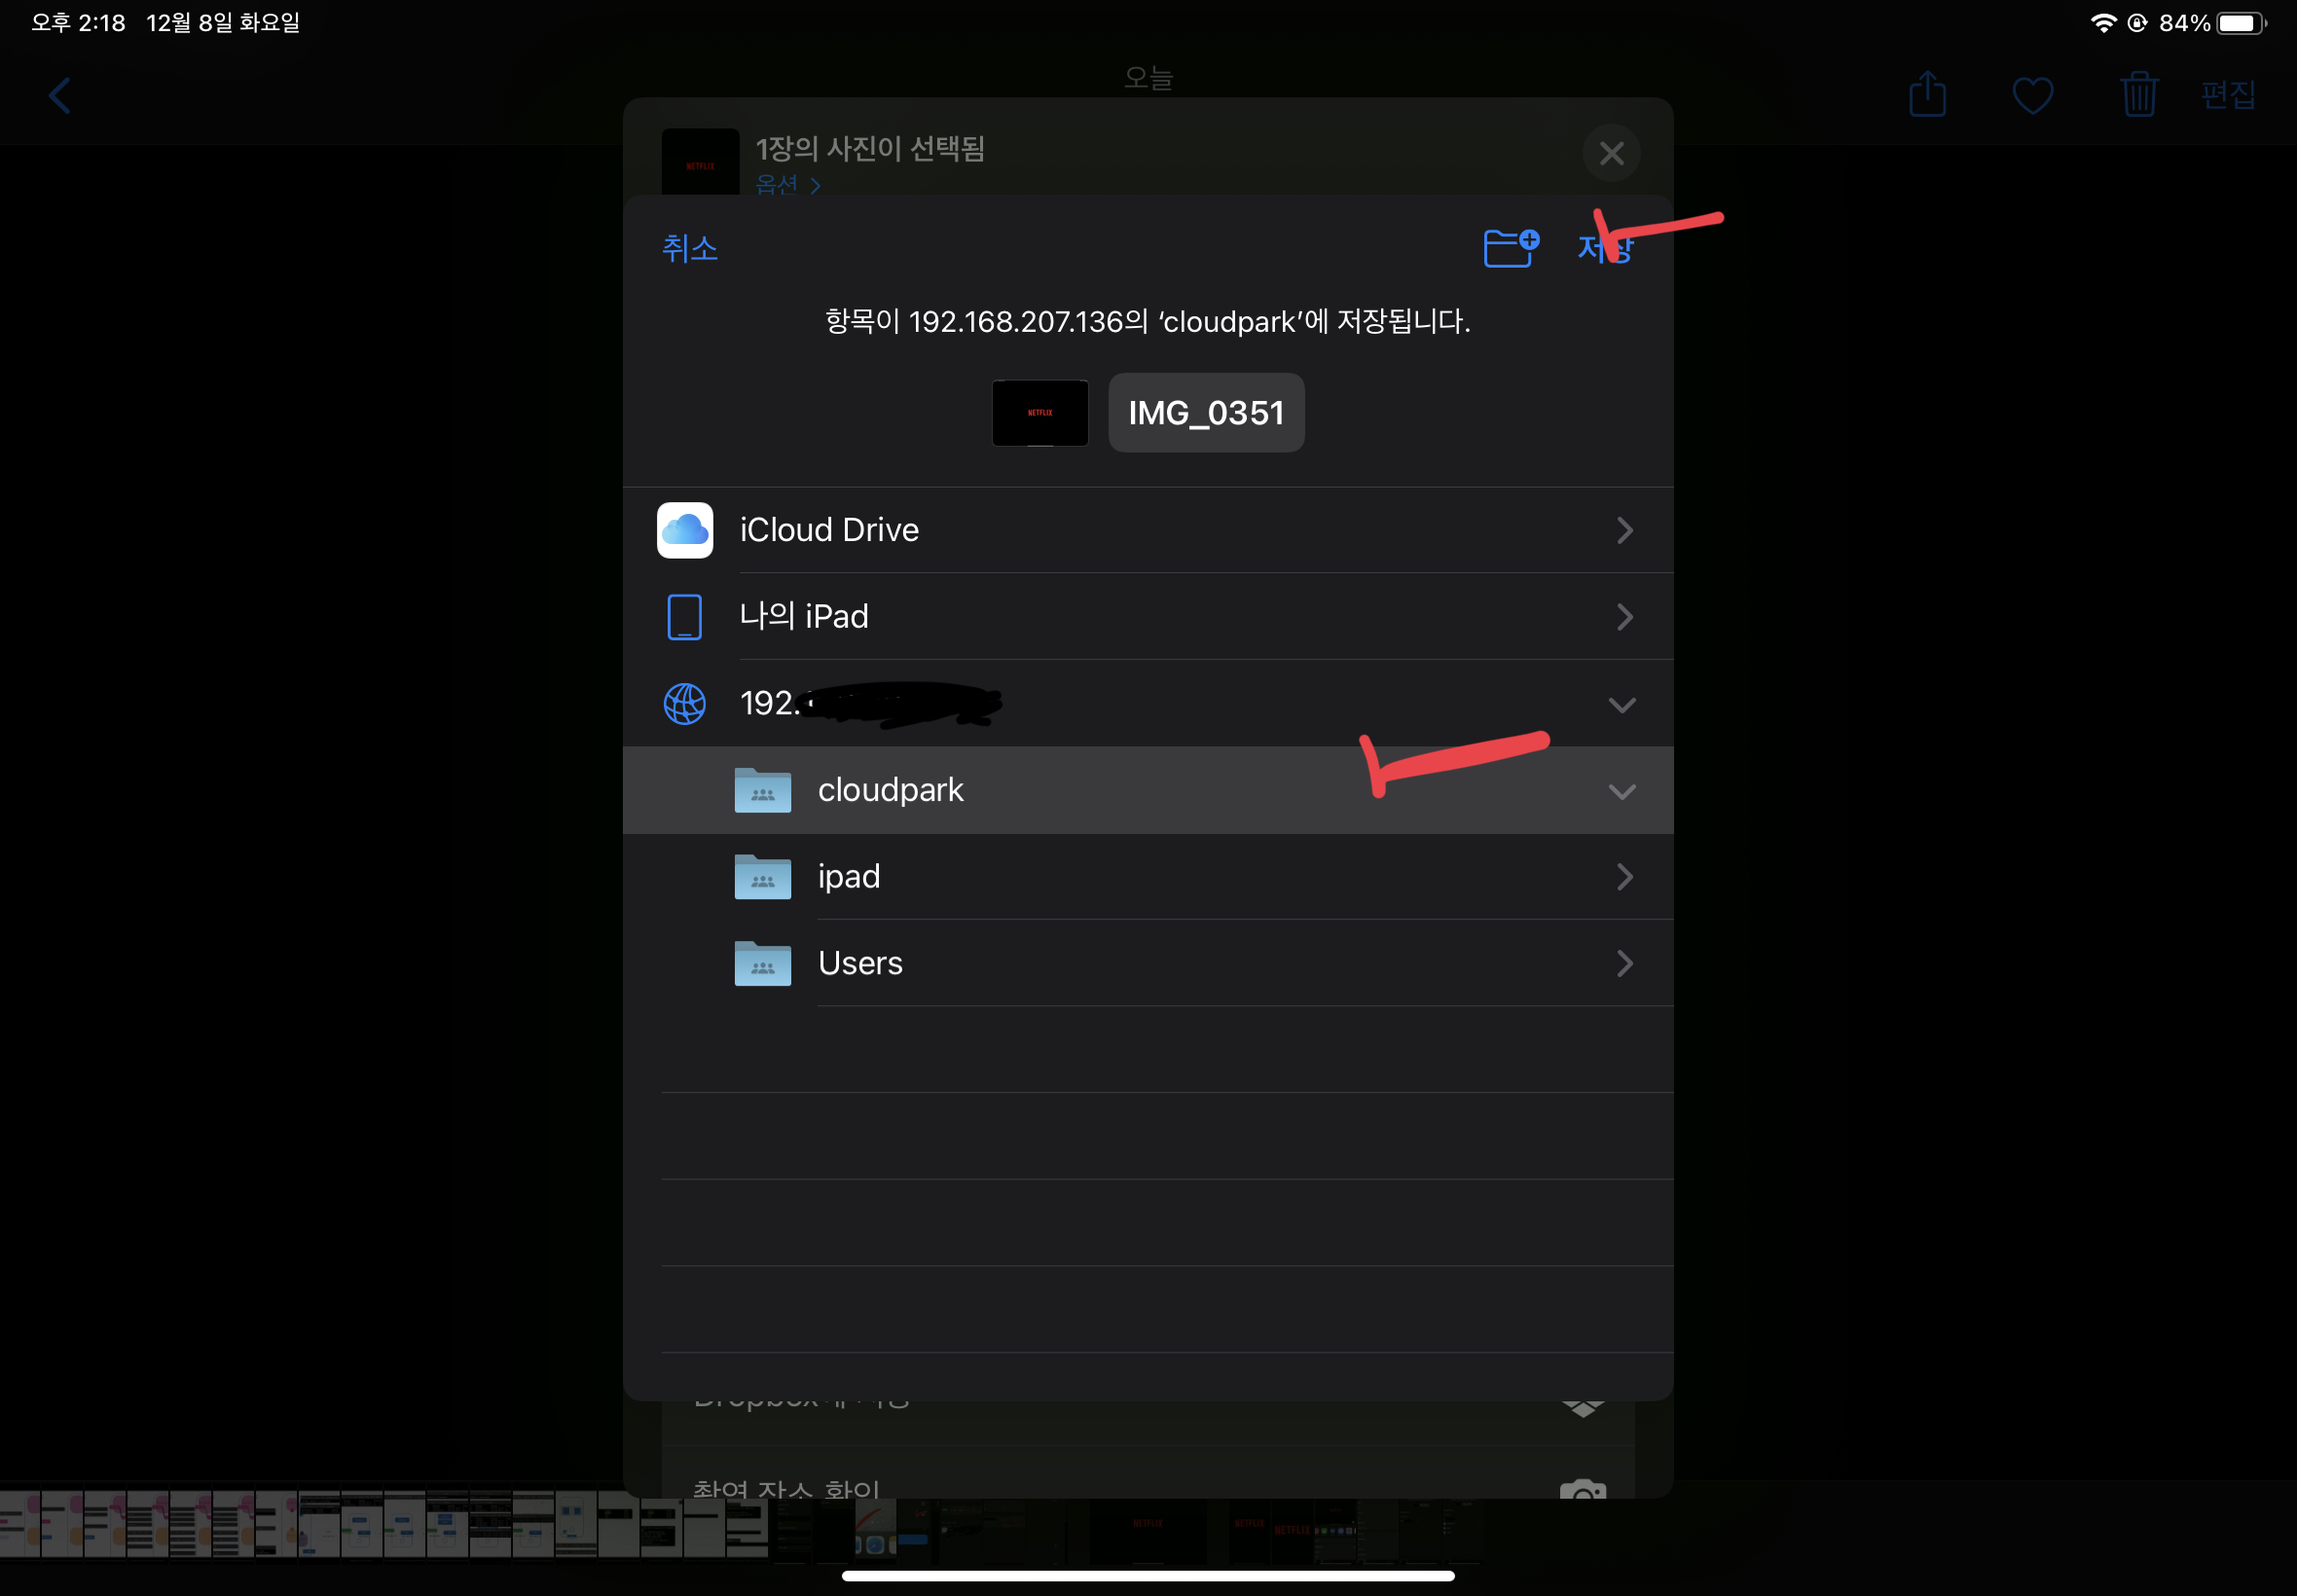Tap the 저장 save button

point(1604,248)
